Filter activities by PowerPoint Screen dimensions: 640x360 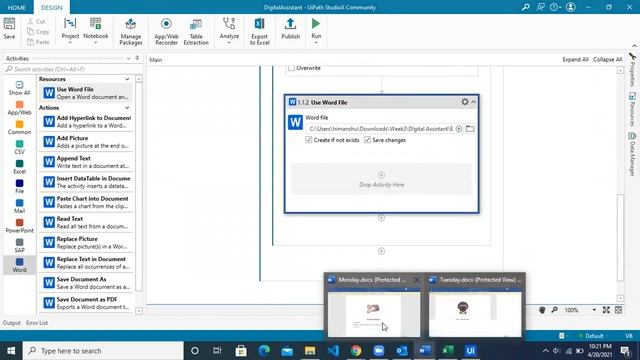tap(19, 226)
